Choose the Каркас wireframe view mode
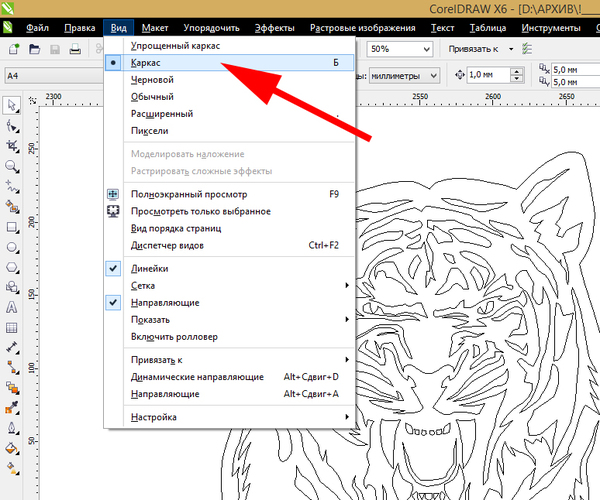Image resolution: width=600 pixels, height=500 pixels. click(x=148, y=62)
